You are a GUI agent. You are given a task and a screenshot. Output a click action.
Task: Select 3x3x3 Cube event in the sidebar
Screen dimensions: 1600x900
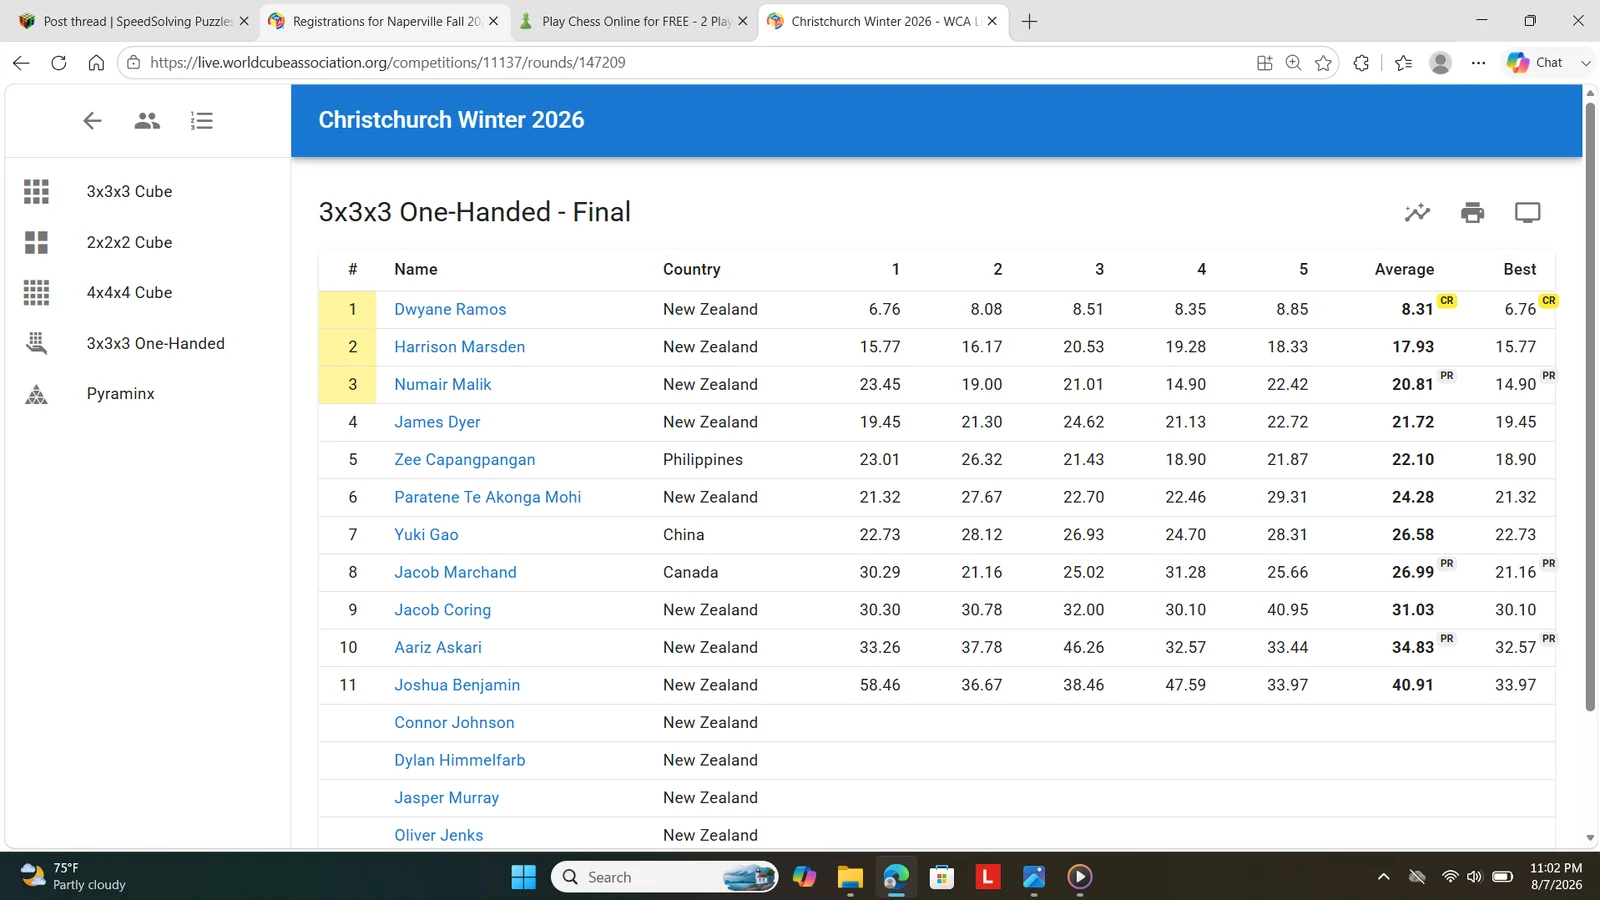(x=148, y=191)
